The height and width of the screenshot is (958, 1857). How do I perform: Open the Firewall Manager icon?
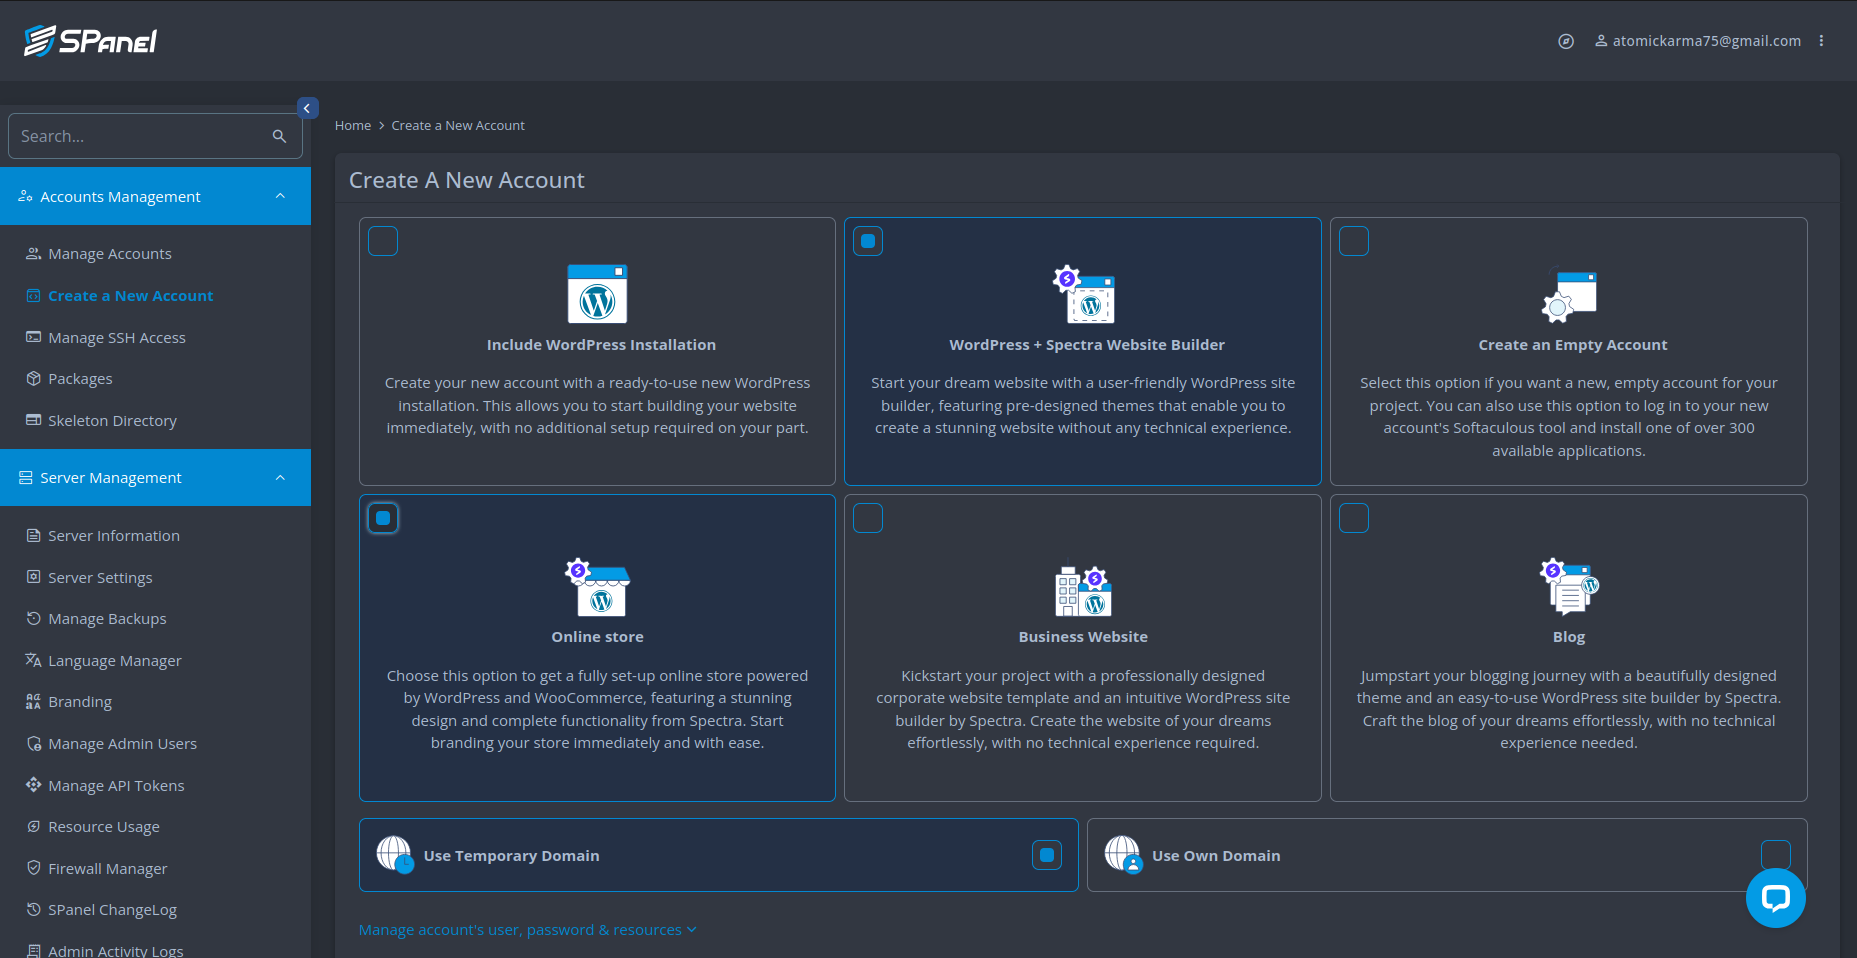[31, 868]
